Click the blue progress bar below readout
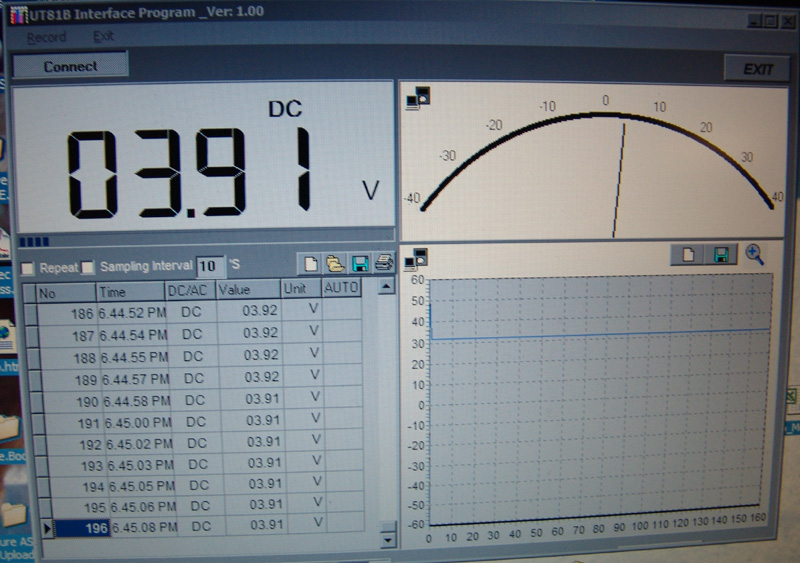This screenshot has height=563, width=800. click(34, 241)
